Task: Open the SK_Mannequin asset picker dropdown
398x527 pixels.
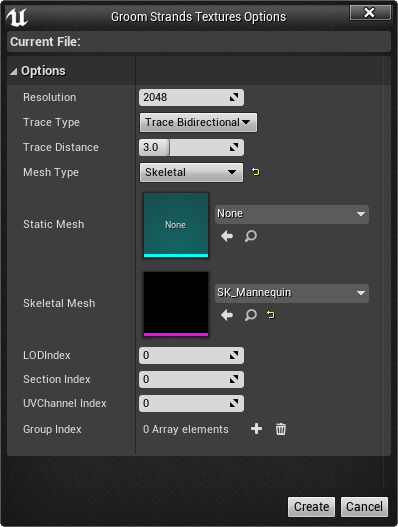Action: click(x=292, y=293)
